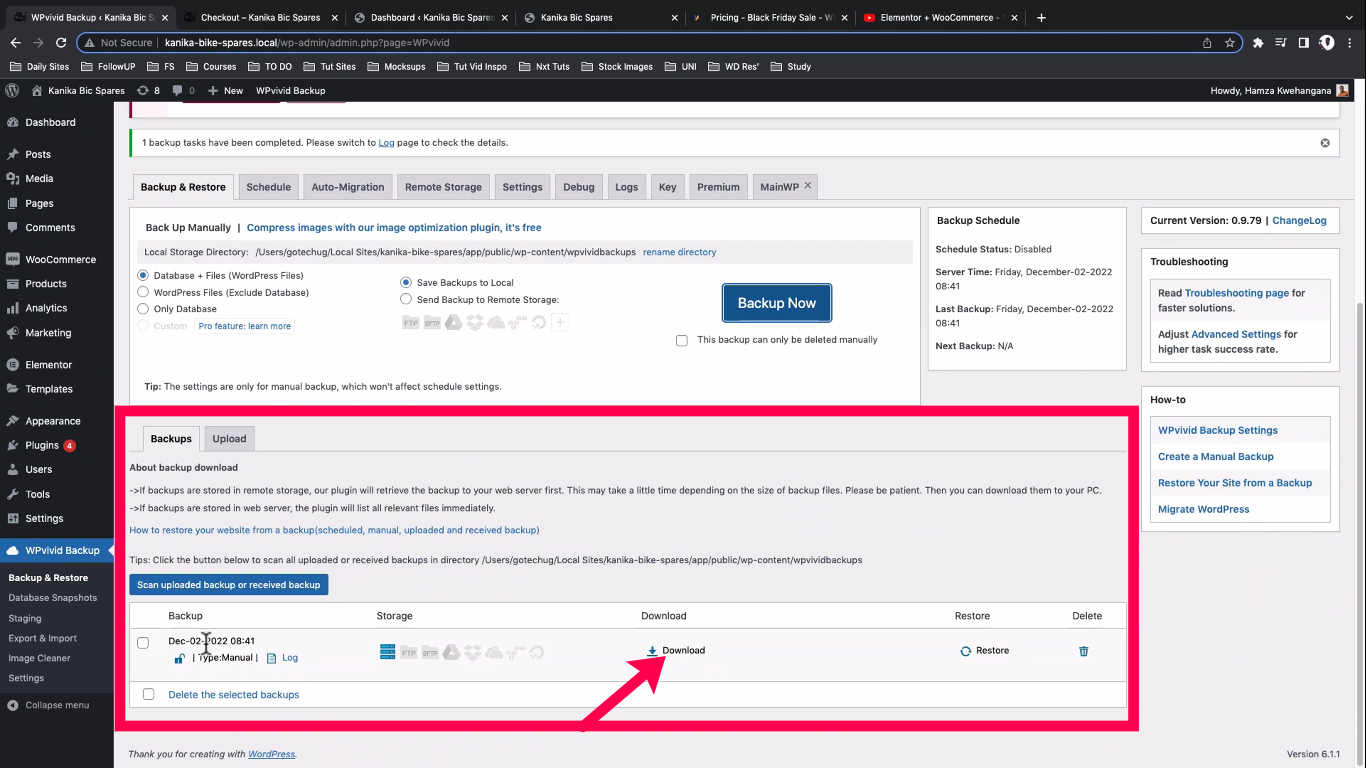Open the New content menu in admin bar
1366x768 pixels.
225,90
